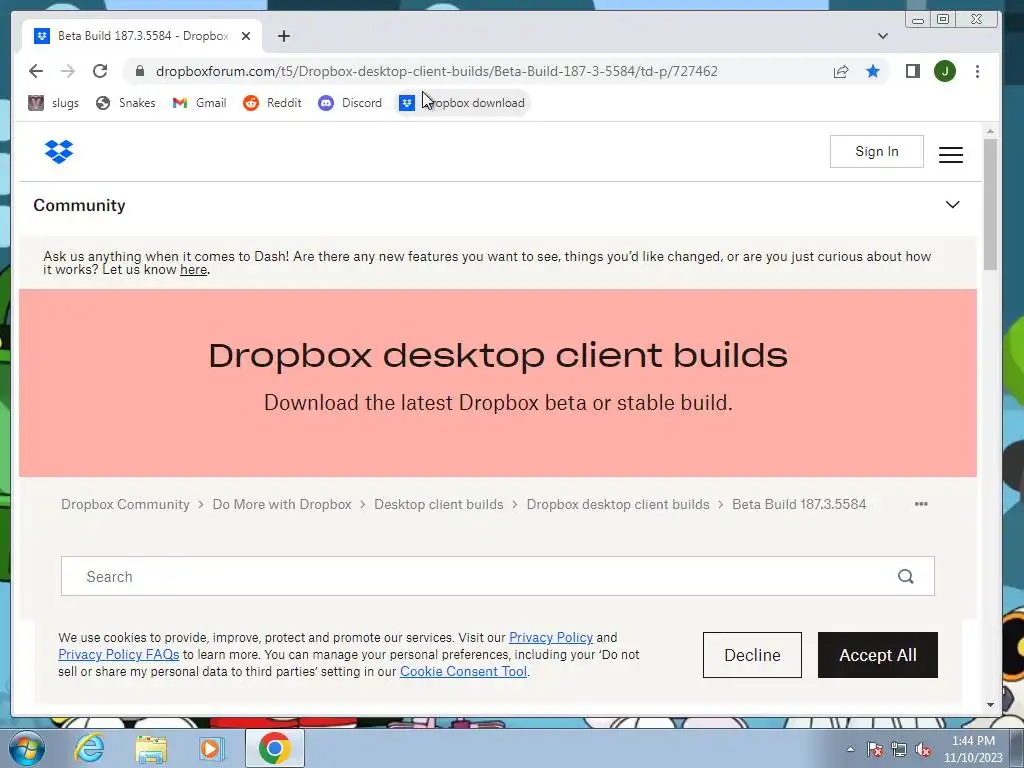Screen dimensions: 1024x768
Task: Click the Chrome icon on the taskbar
Action: coord(274,748)
